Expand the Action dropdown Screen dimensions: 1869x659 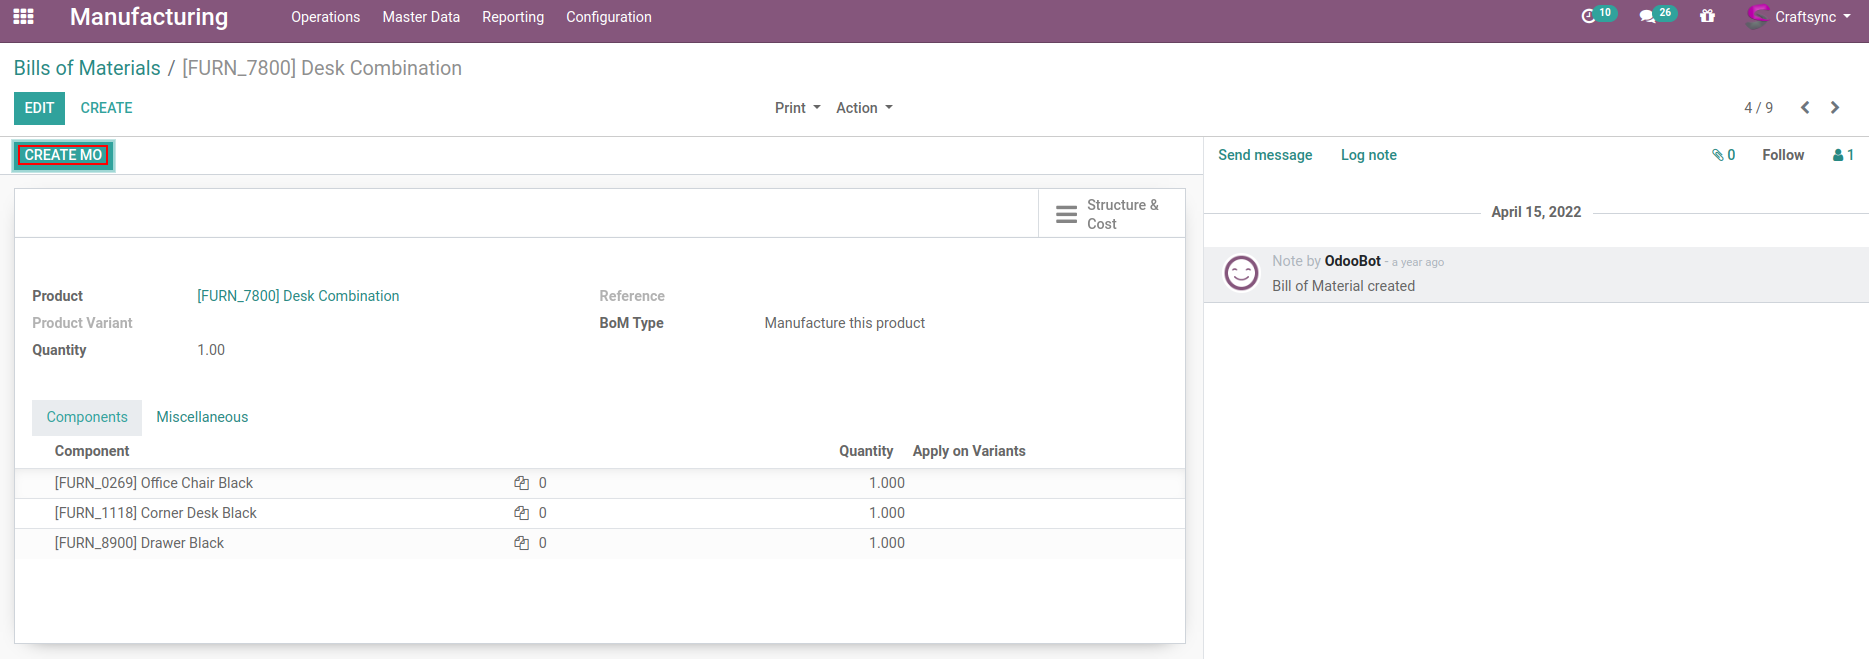[864, 108]
